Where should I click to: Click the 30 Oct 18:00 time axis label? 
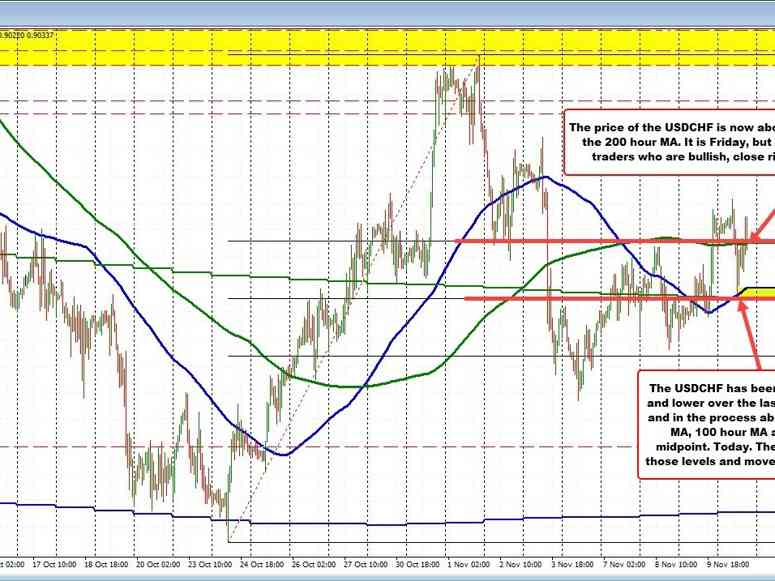click(x=418, y=564)
